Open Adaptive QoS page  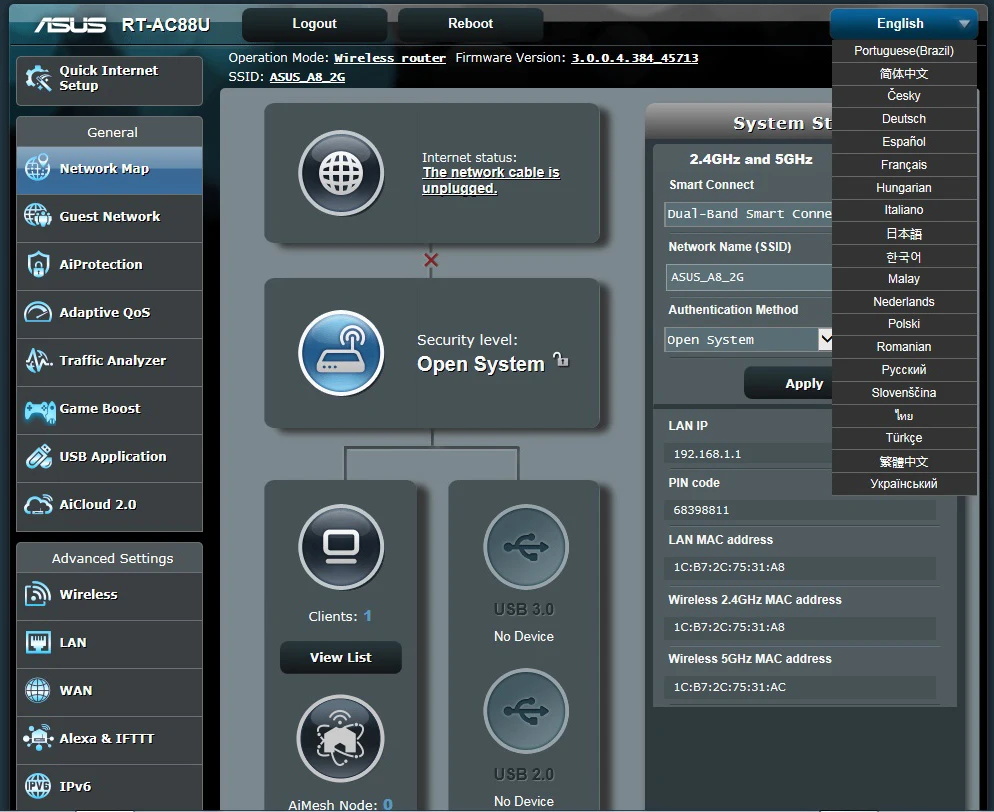tap(109, 314)
